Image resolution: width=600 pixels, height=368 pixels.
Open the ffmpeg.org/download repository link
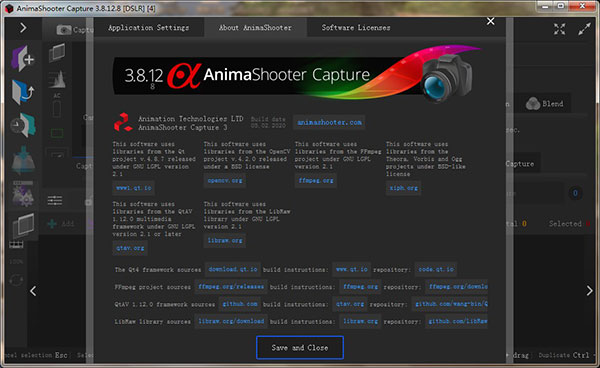[x=457, y=287]
